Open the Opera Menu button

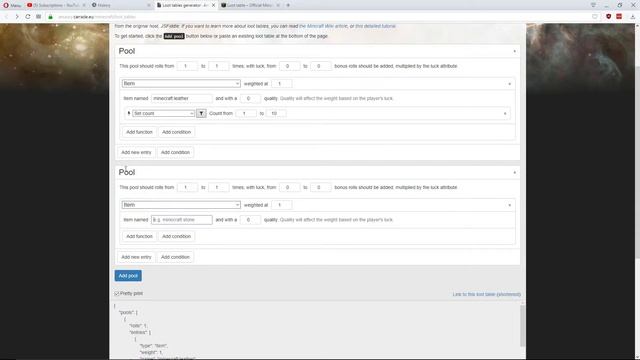[12, 5]
